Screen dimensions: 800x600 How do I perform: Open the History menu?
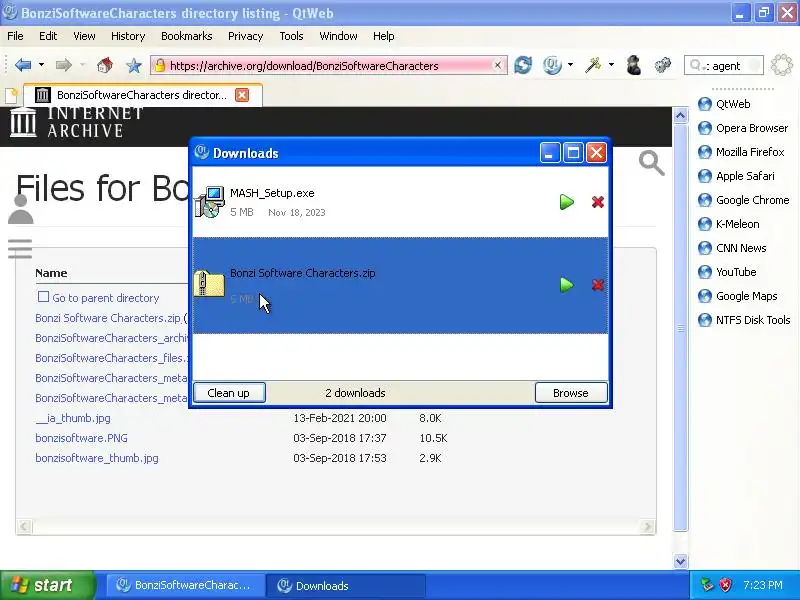[x=128, y=36]
